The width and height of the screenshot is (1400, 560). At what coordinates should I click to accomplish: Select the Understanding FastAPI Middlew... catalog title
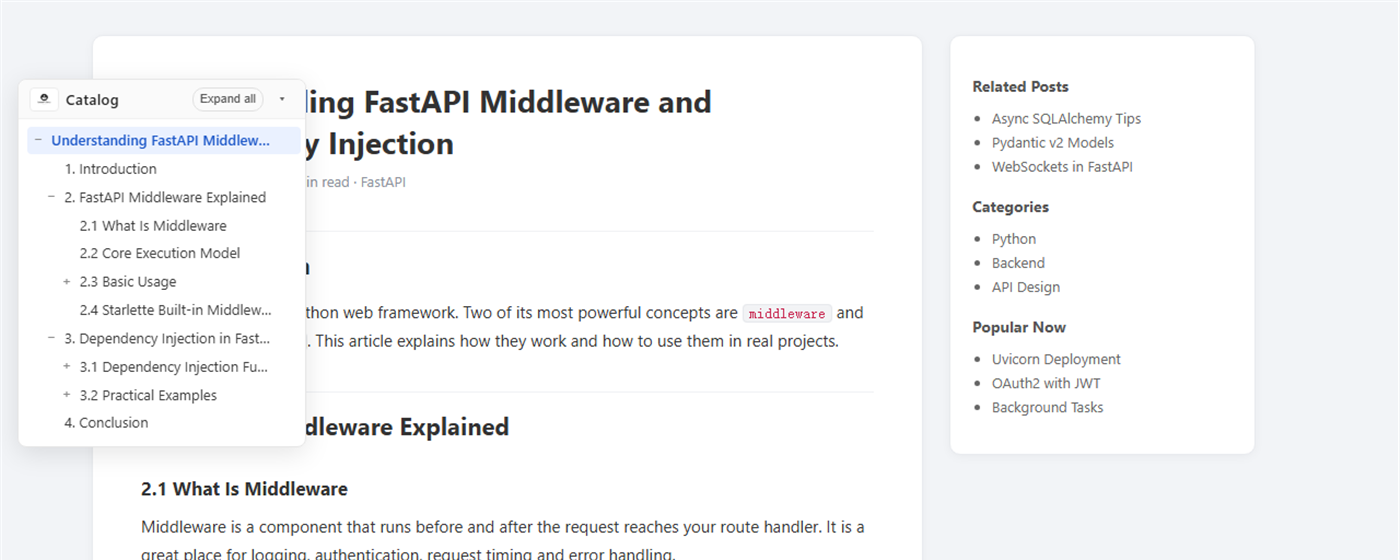click(161, 141)
